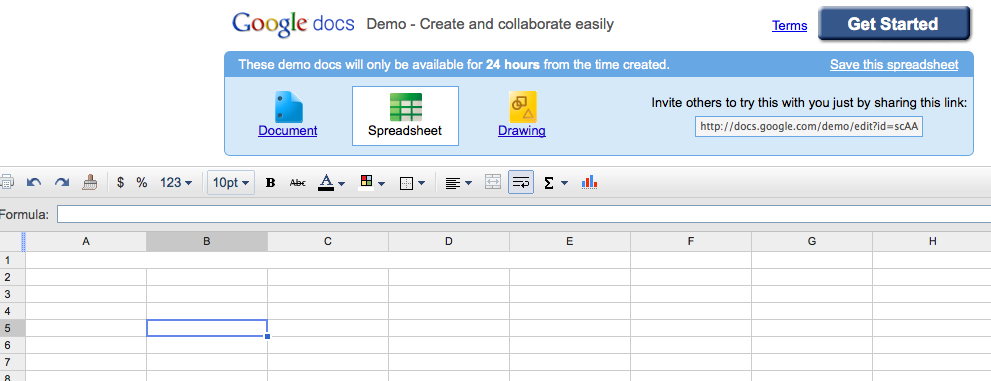Select column F header
The width and height of the screenshot is (991, 381).
click(691, 241)
